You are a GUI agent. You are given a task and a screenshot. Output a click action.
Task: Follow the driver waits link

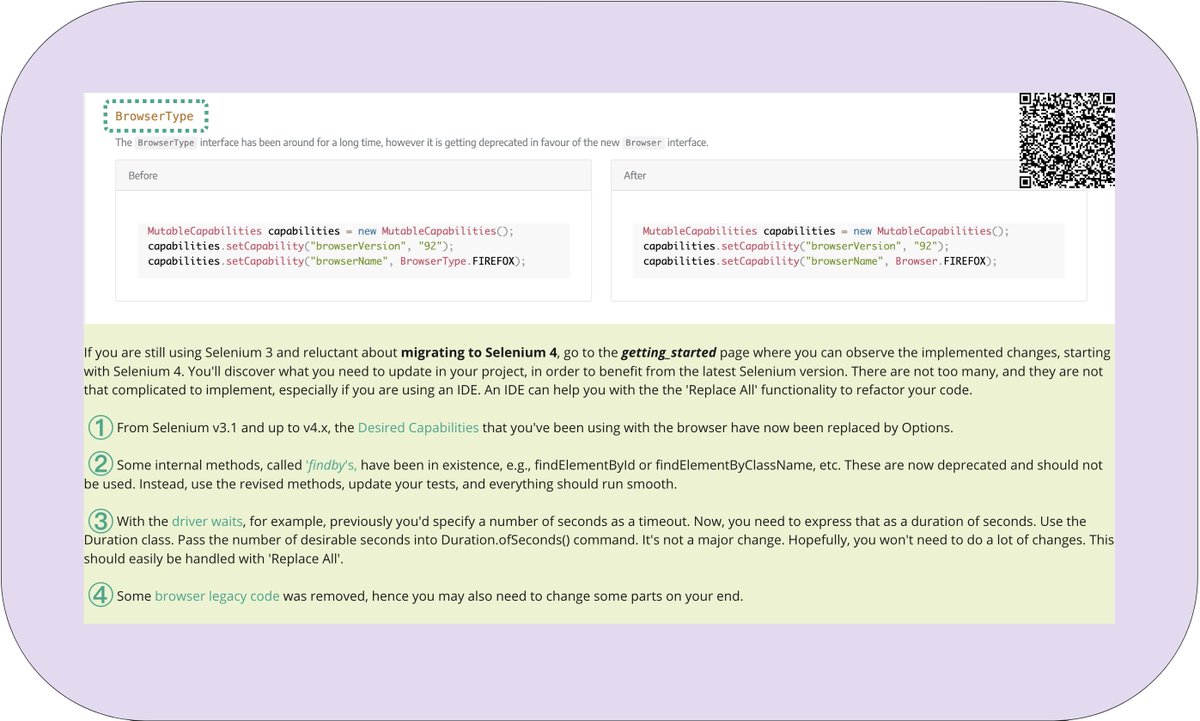[207, 521]
